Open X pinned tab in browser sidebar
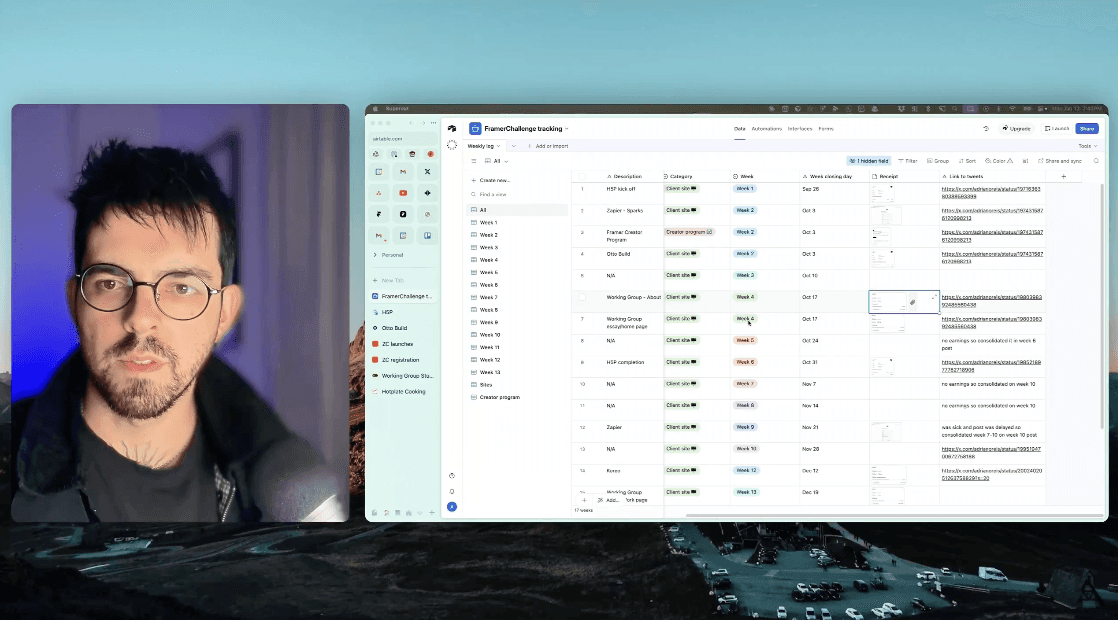Image resolution: width=1118 pixels, height=620 pixels. tap(427, 172)
